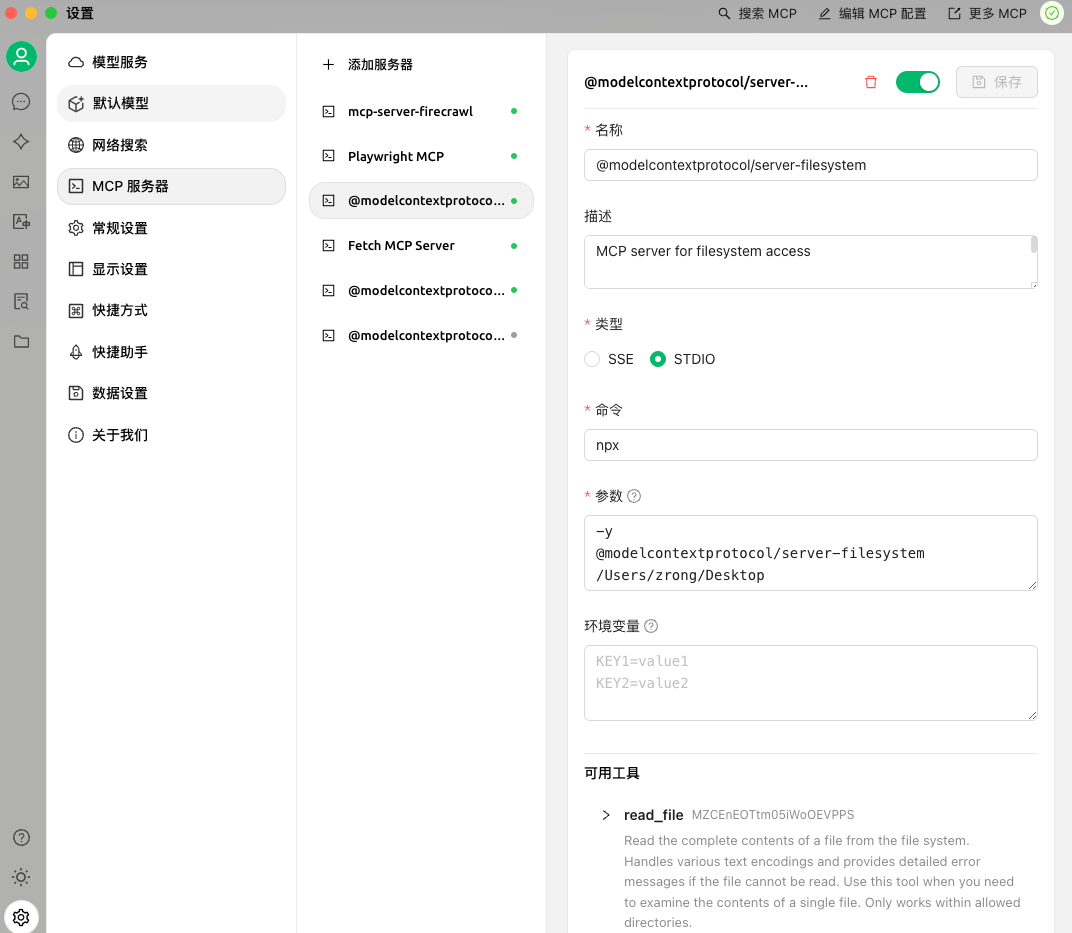Select the gray-dot inactive @modelcontextprotocol server

tap(421, 336)
